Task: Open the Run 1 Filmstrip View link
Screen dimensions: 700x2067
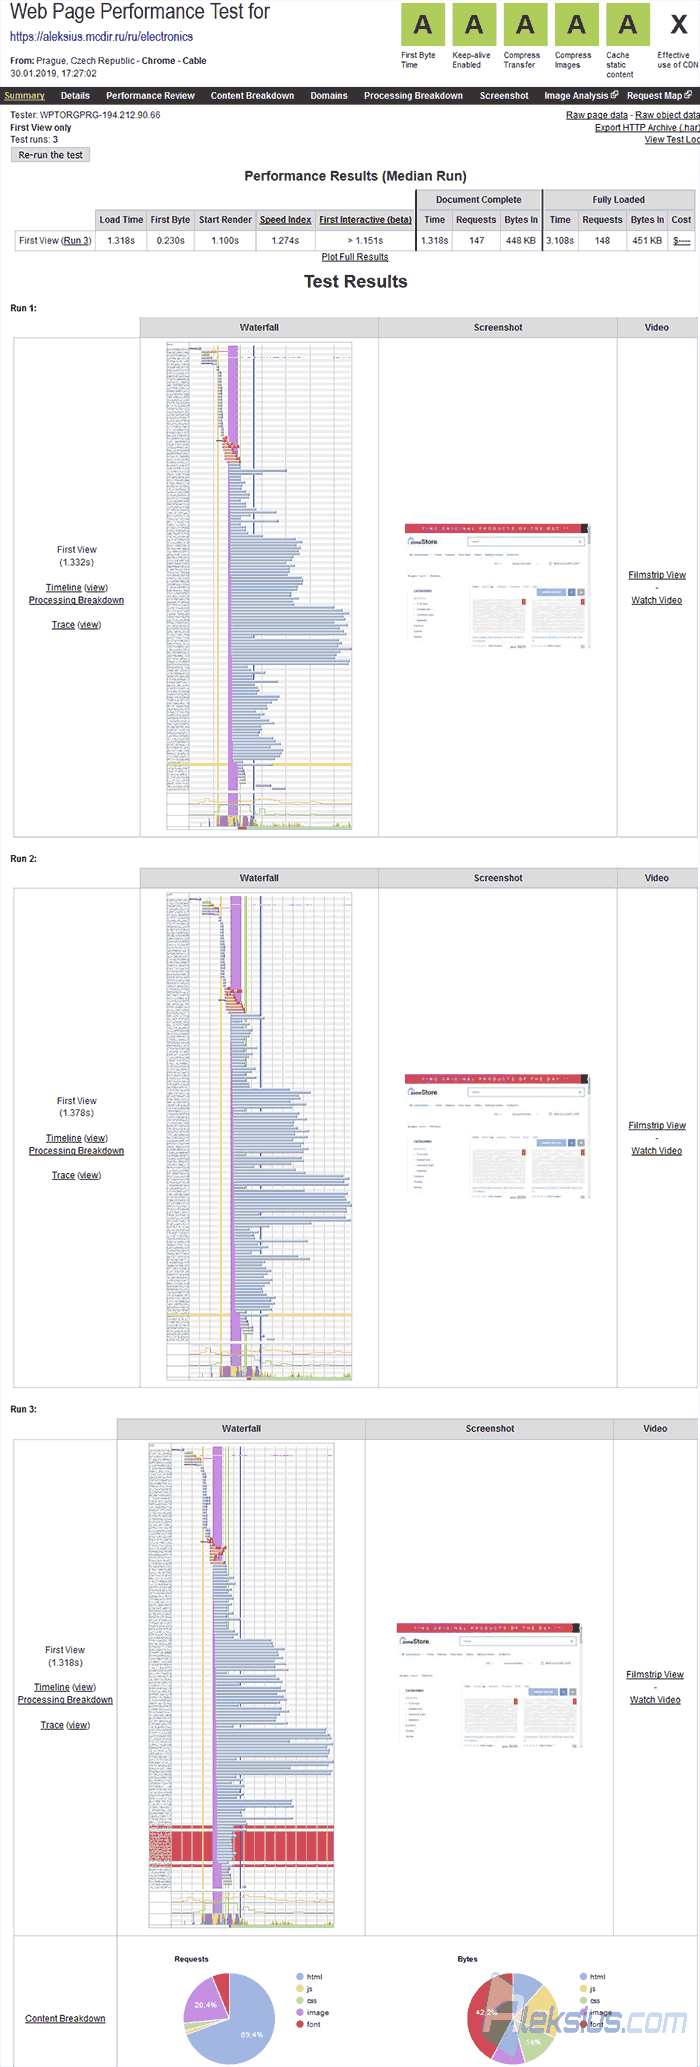Action: pos(657,575)
